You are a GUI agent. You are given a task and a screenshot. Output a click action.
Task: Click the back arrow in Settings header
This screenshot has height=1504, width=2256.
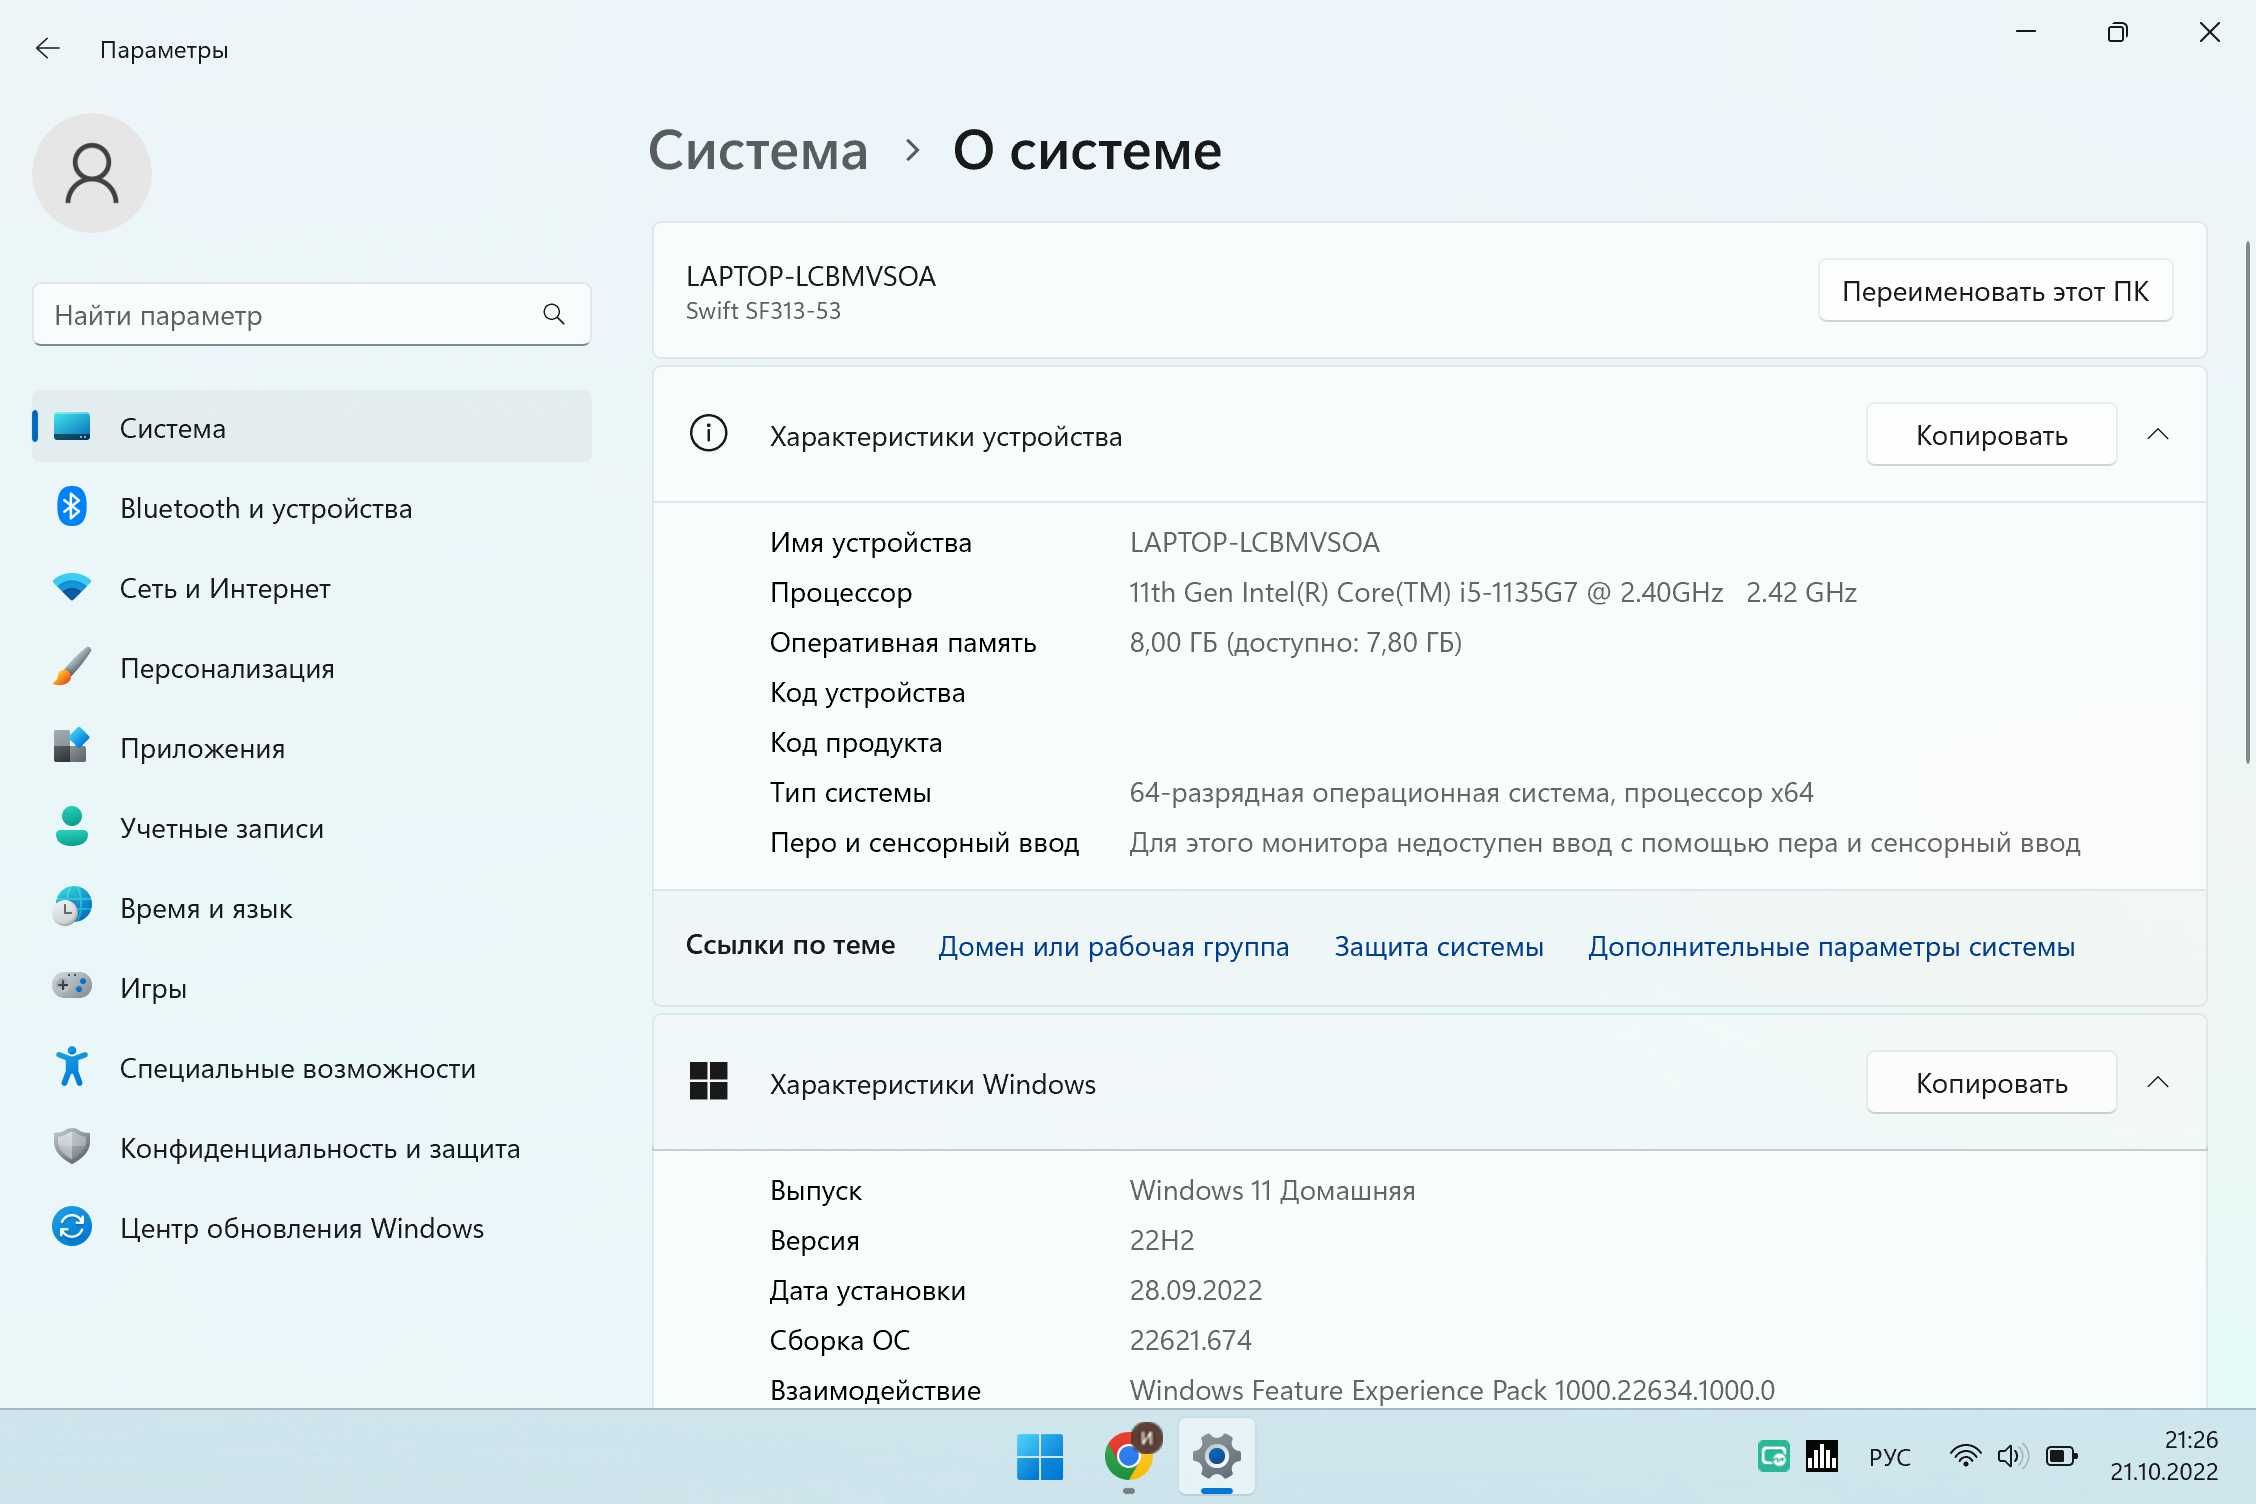(47, 49)
